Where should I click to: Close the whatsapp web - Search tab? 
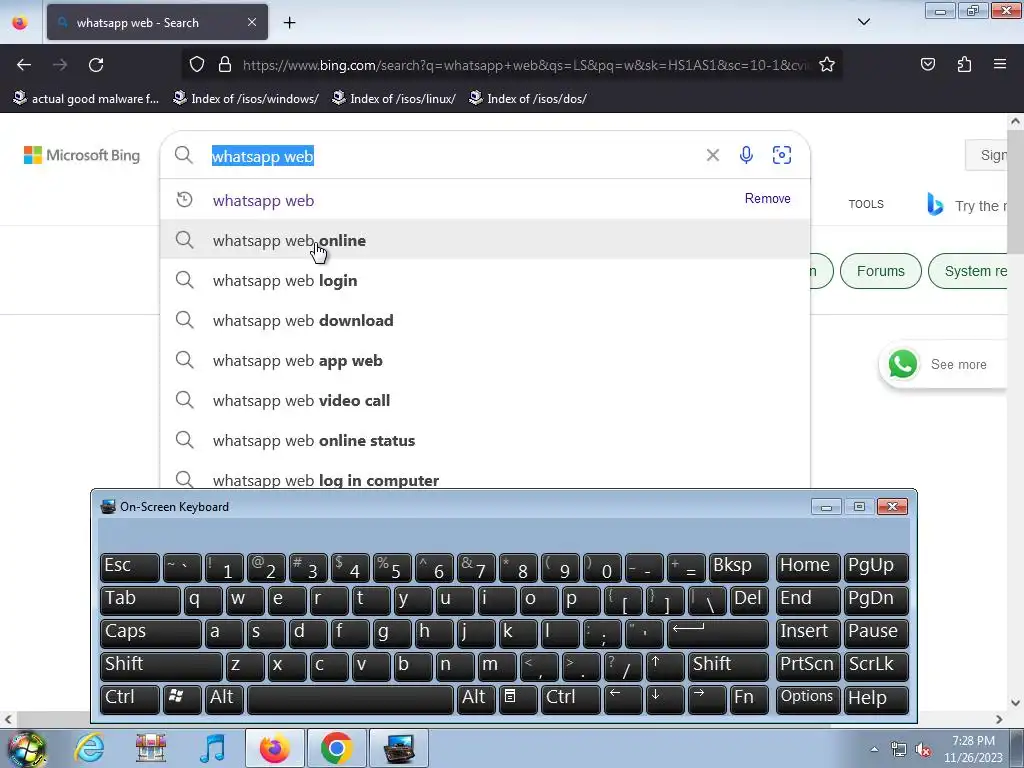(x=252, y=22)
